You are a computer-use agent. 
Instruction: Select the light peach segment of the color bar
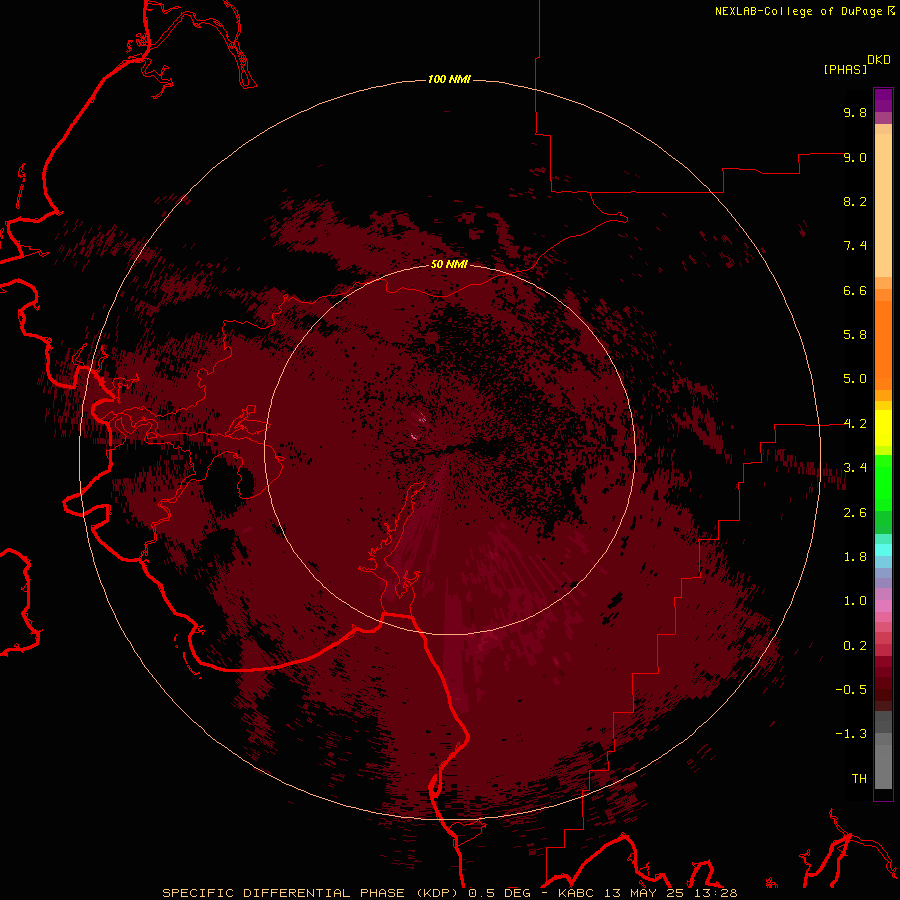[x=883, y=205]
